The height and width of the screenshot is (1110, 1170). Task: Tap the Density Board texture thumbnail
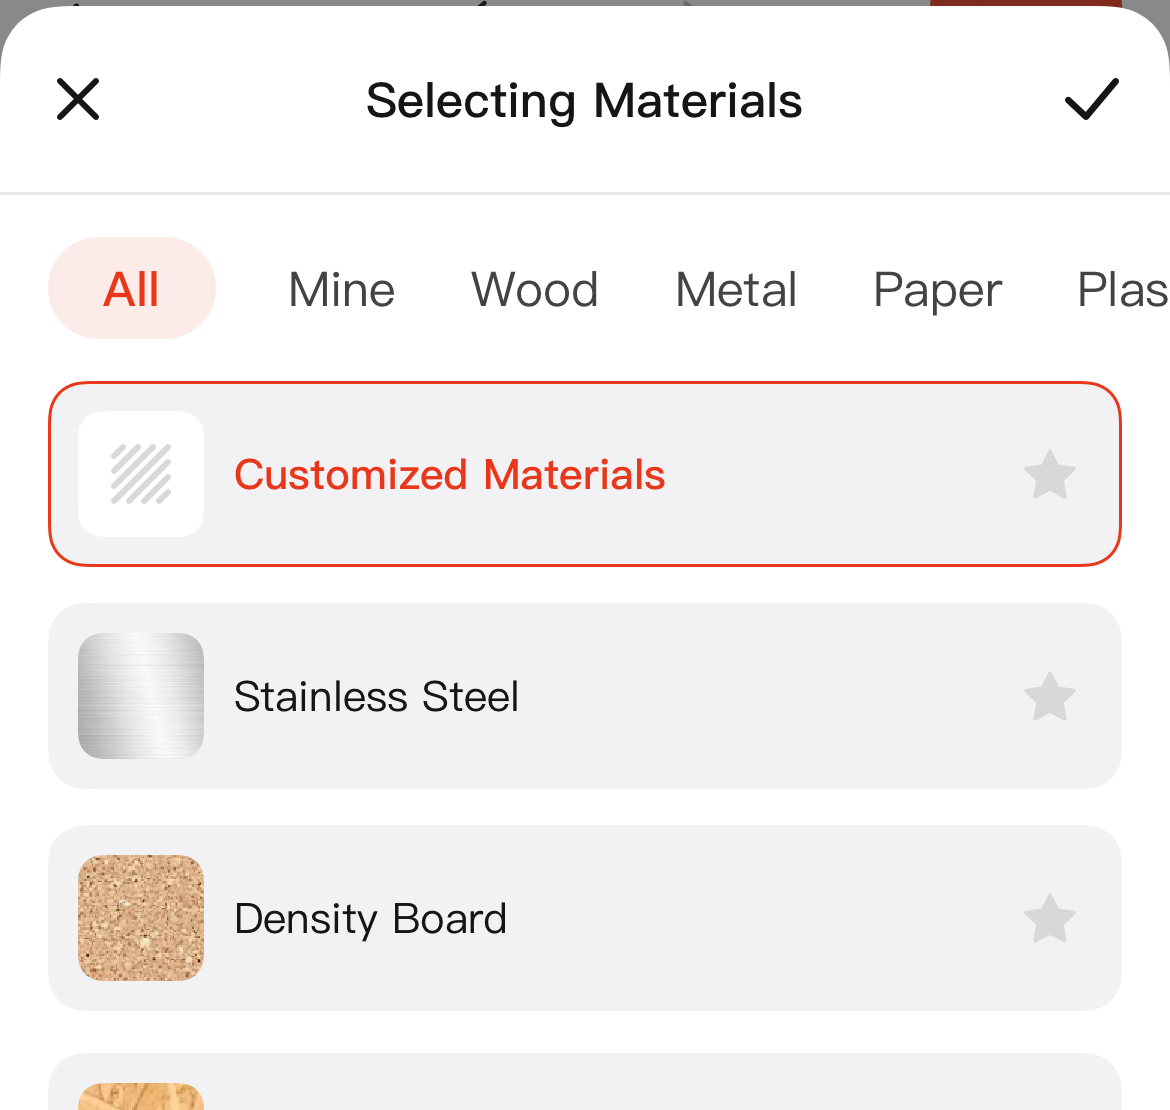click(141, 918)
